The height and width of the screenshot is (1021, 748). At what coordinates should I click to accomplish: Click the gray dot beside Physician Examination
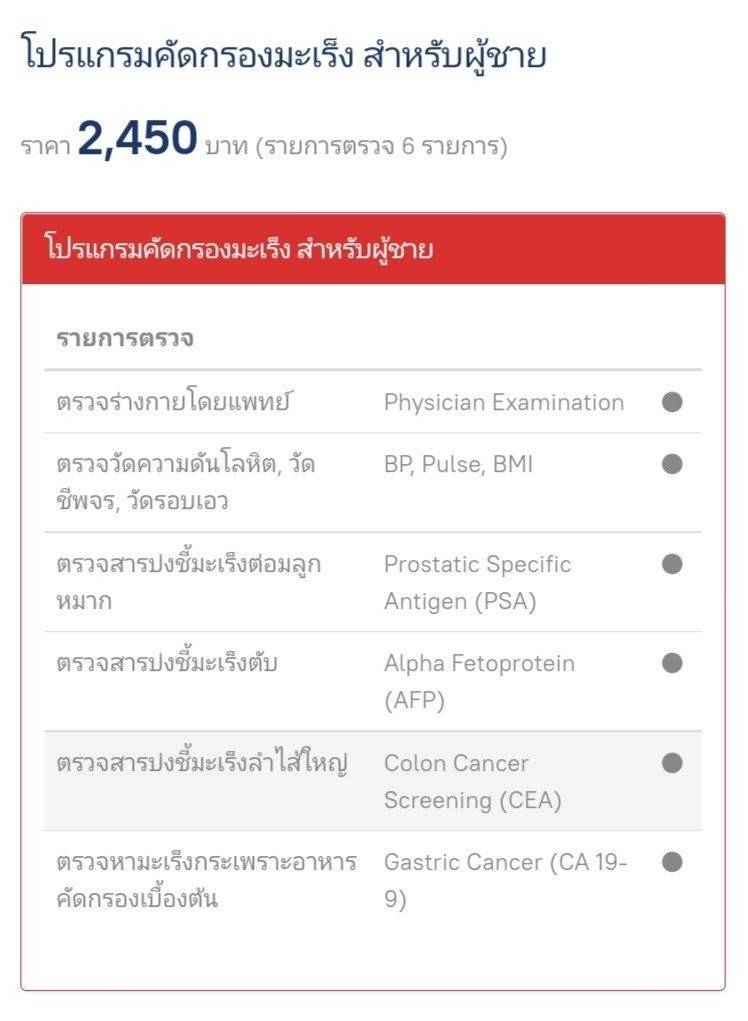click(672, 402)
